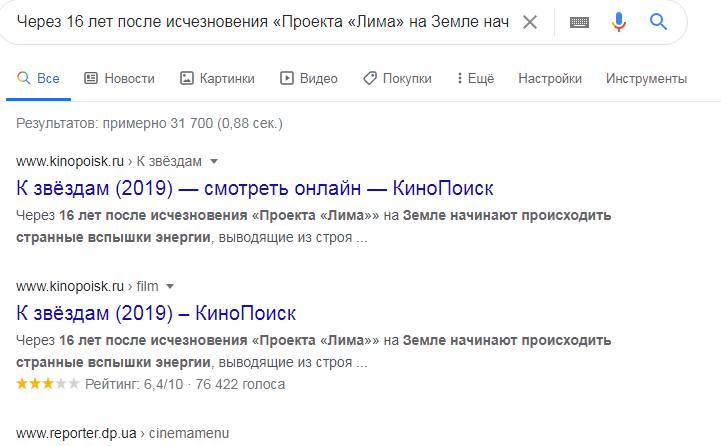Click the blue magnifier search icon
Screen dimensions: 721x446
658,22
